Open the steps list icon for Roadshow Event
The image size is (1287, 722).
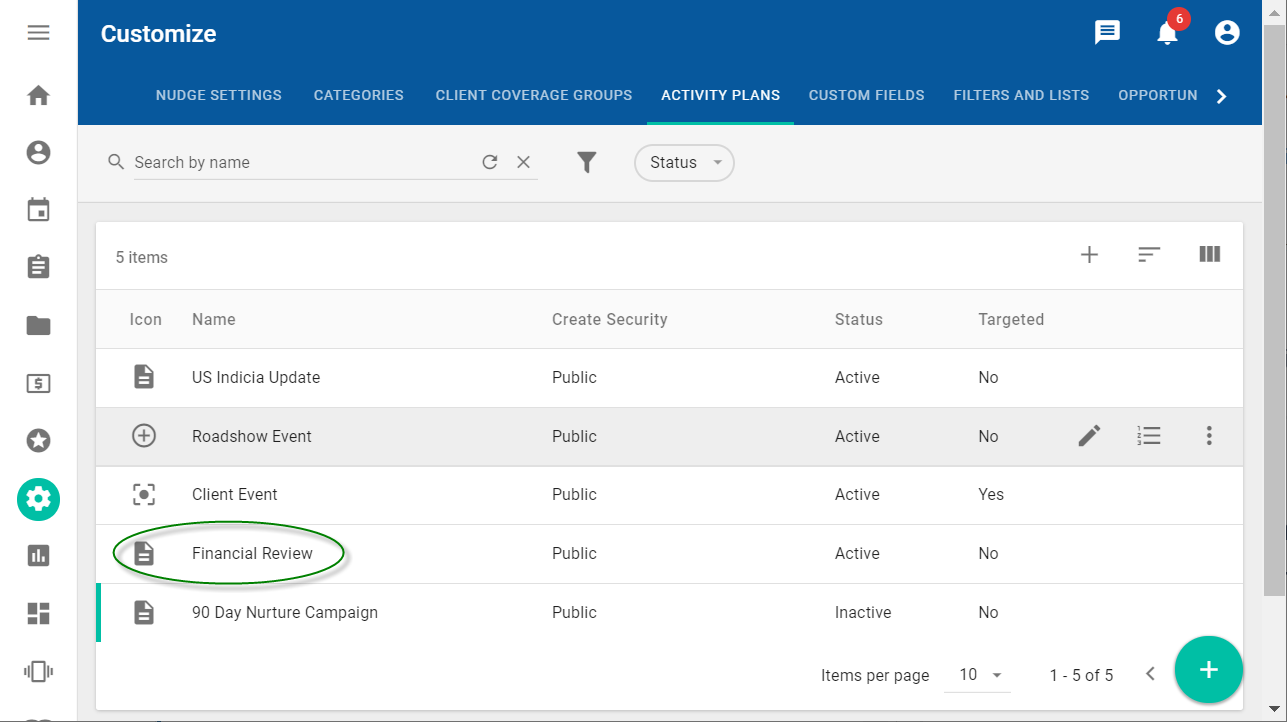click(1149, 436)
